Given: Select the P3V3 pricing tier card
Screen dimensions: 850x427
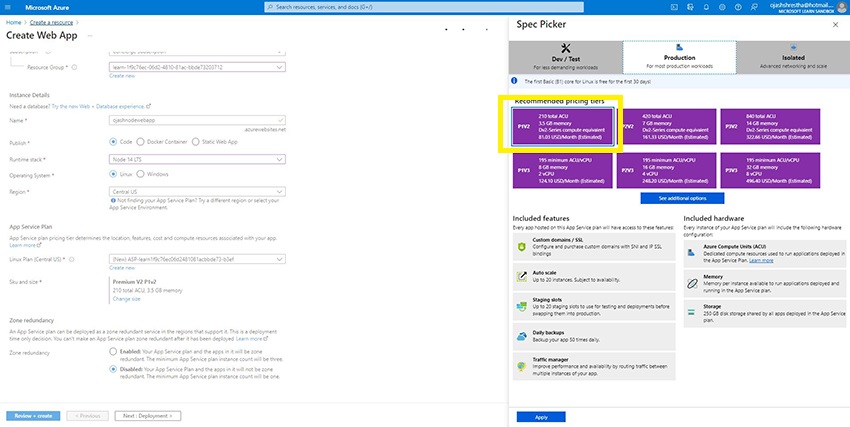Looking at the screenshot, I should click(770, 170).
